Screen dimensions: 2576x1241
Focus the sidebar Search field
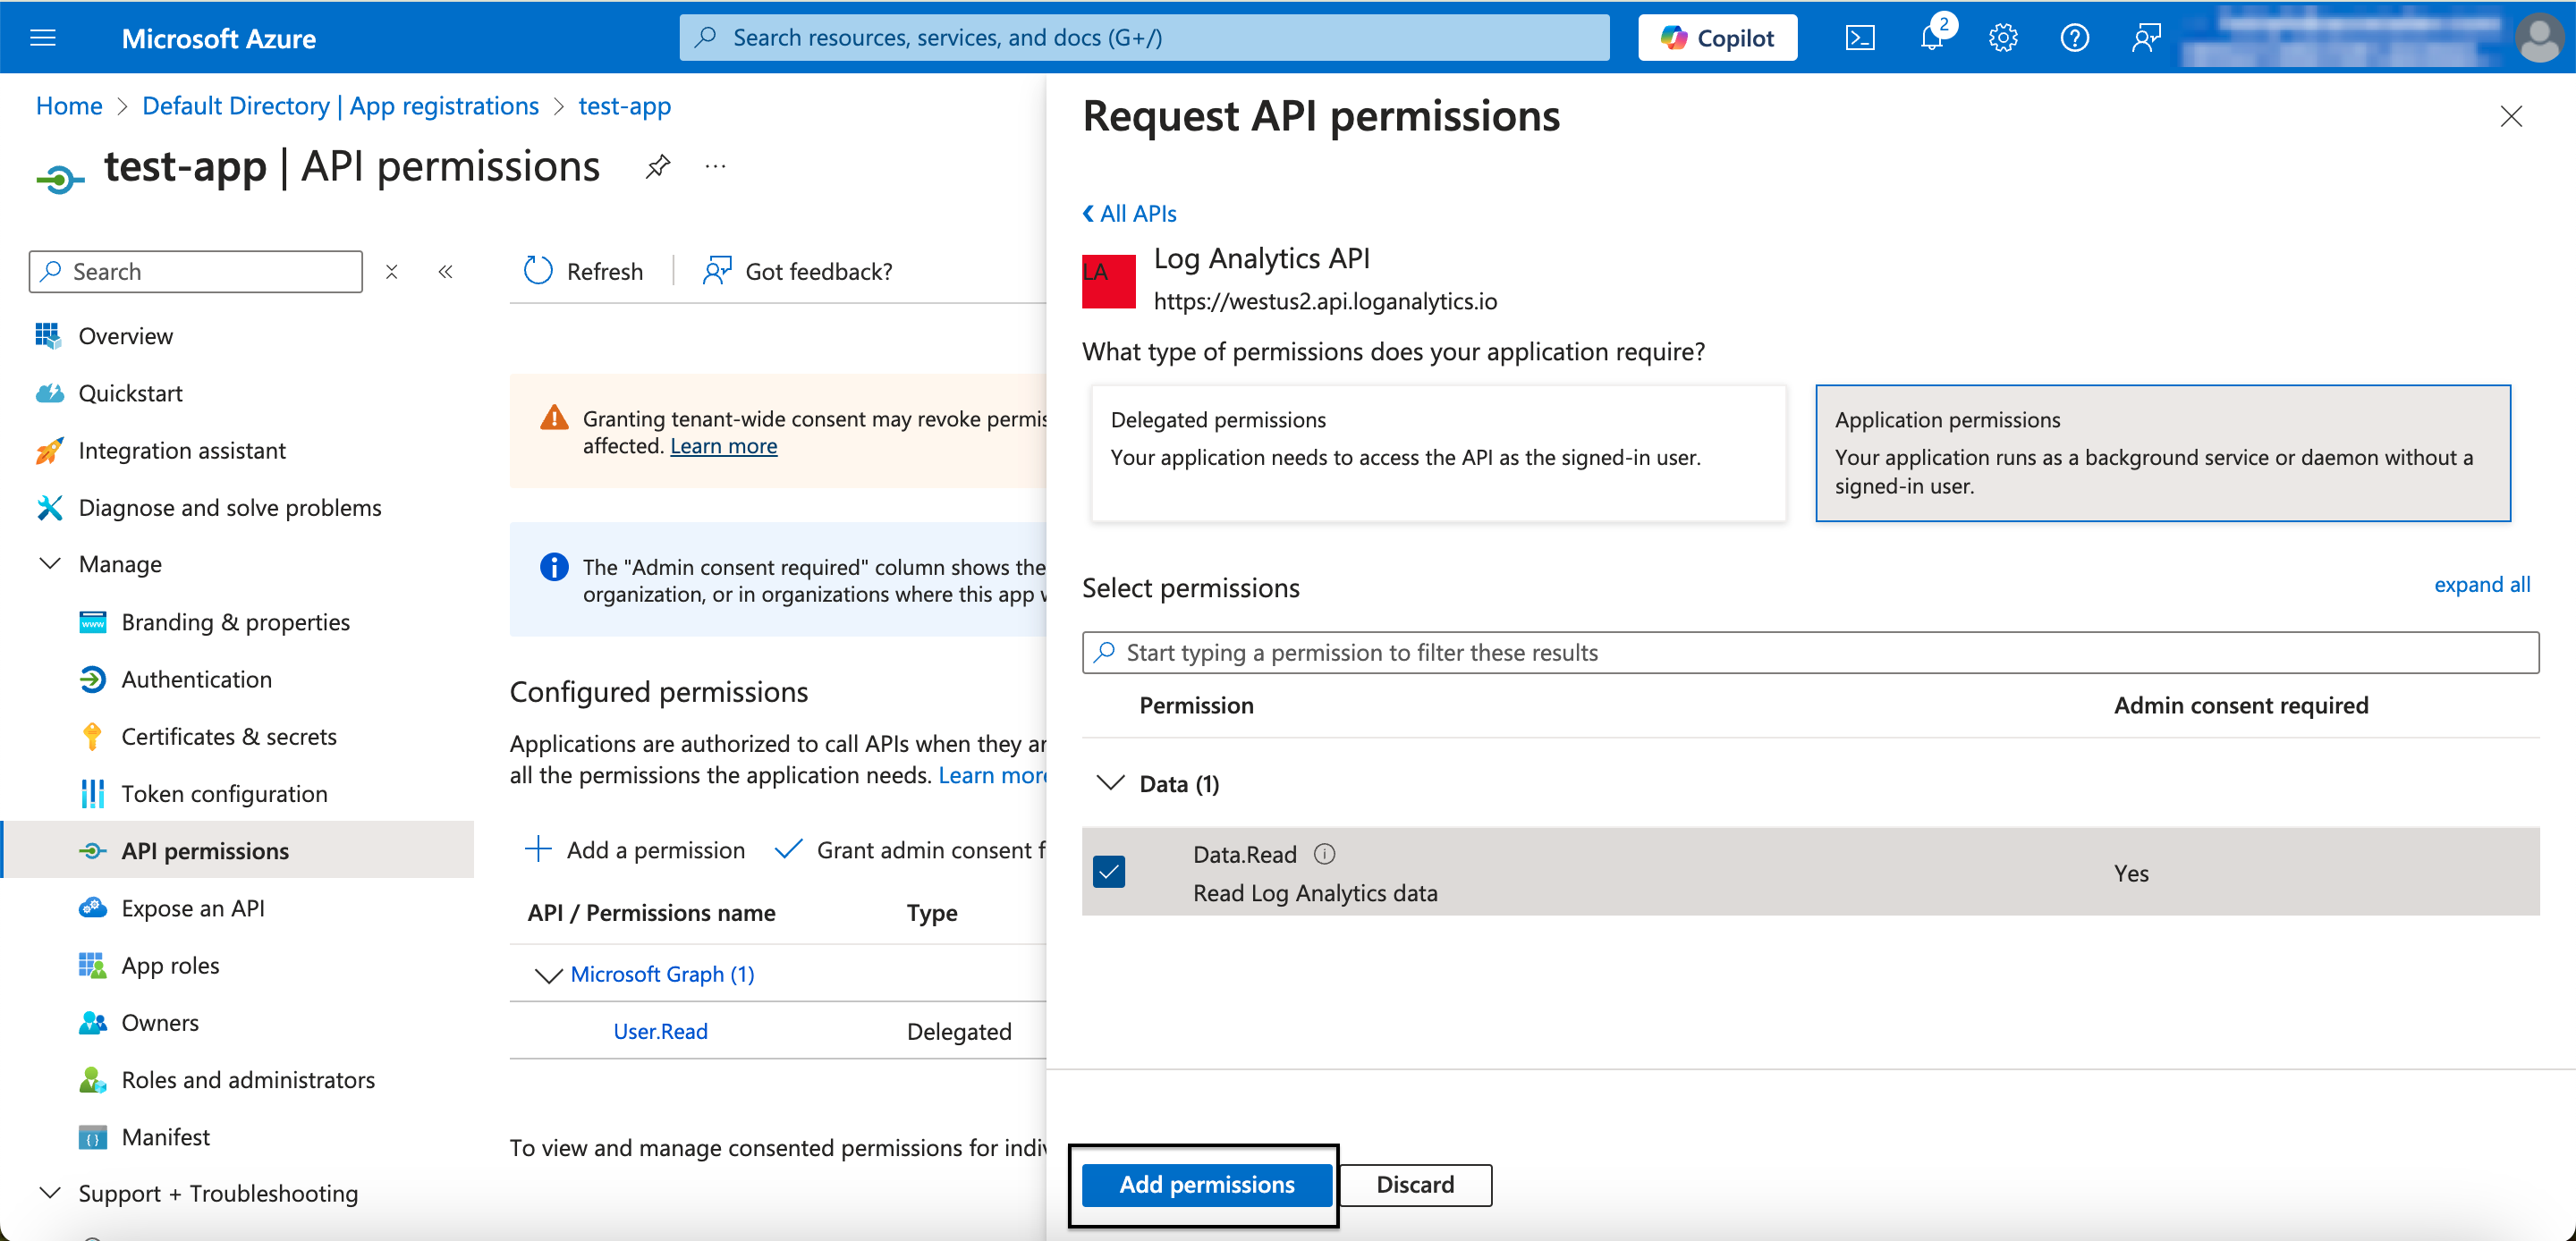coord(196,272)
